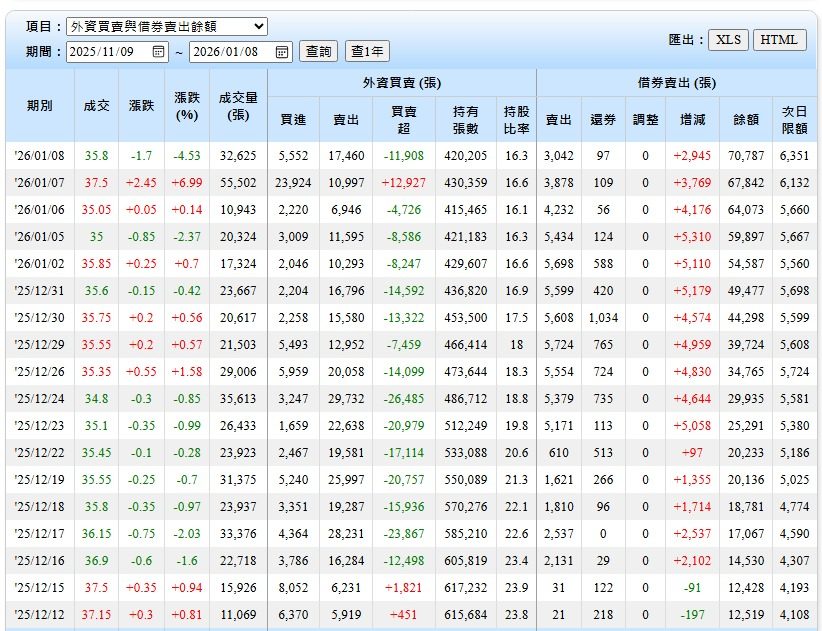Select the date cell '26/01/07
822x631 pixels.
[x=39, y=183]
